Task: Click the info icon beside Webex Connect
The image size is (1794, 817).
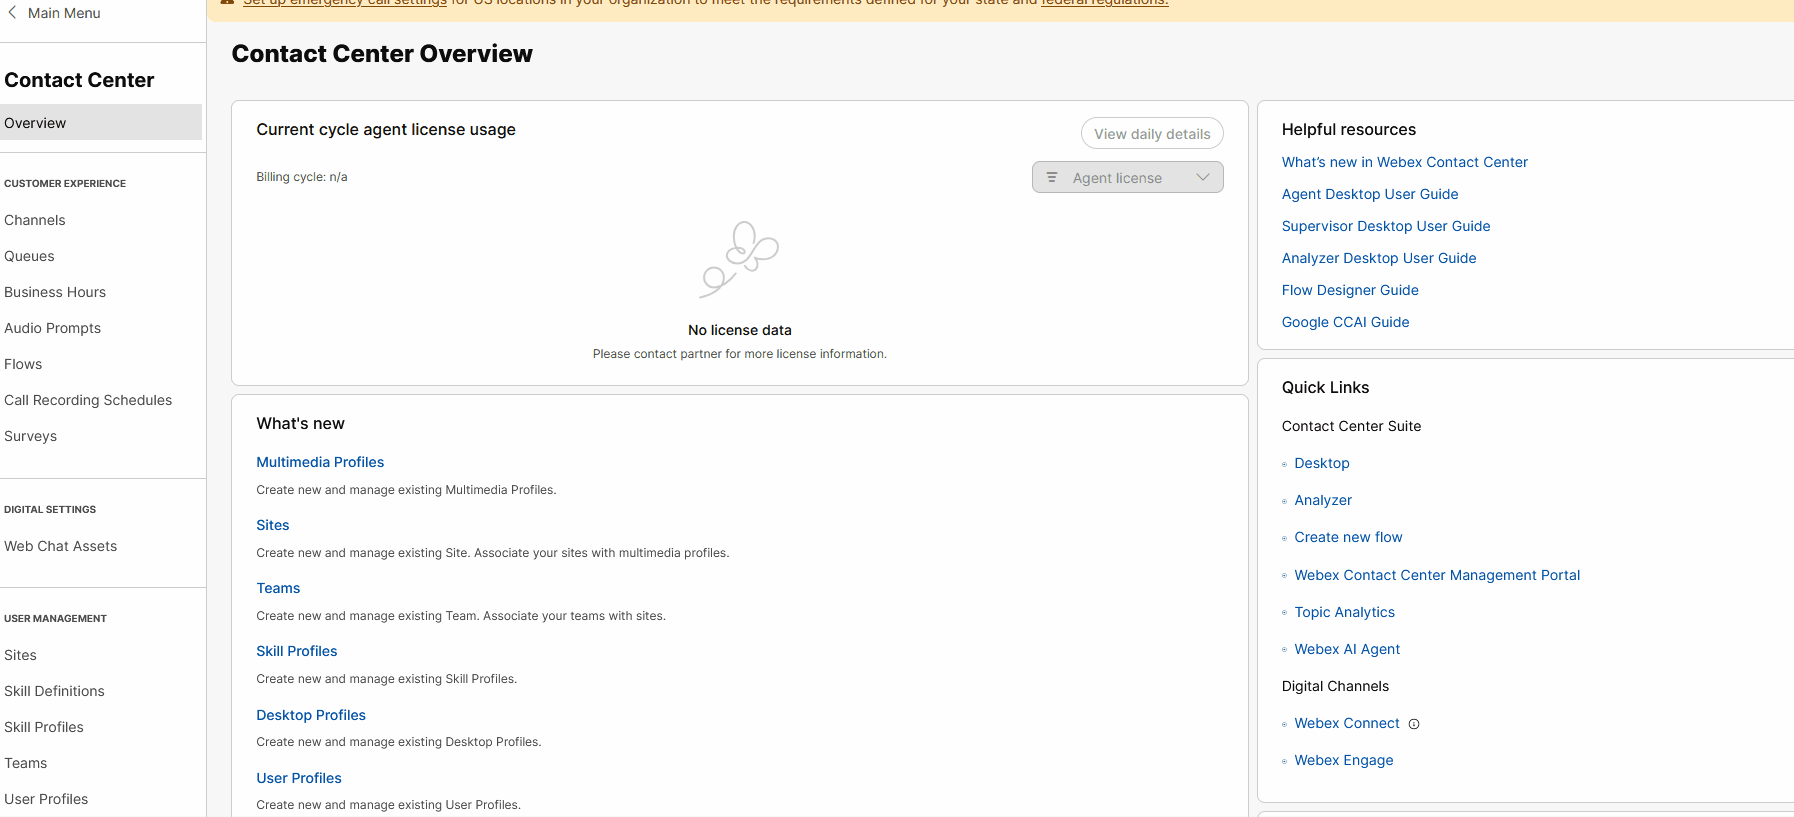Action: coord(1414,724)
